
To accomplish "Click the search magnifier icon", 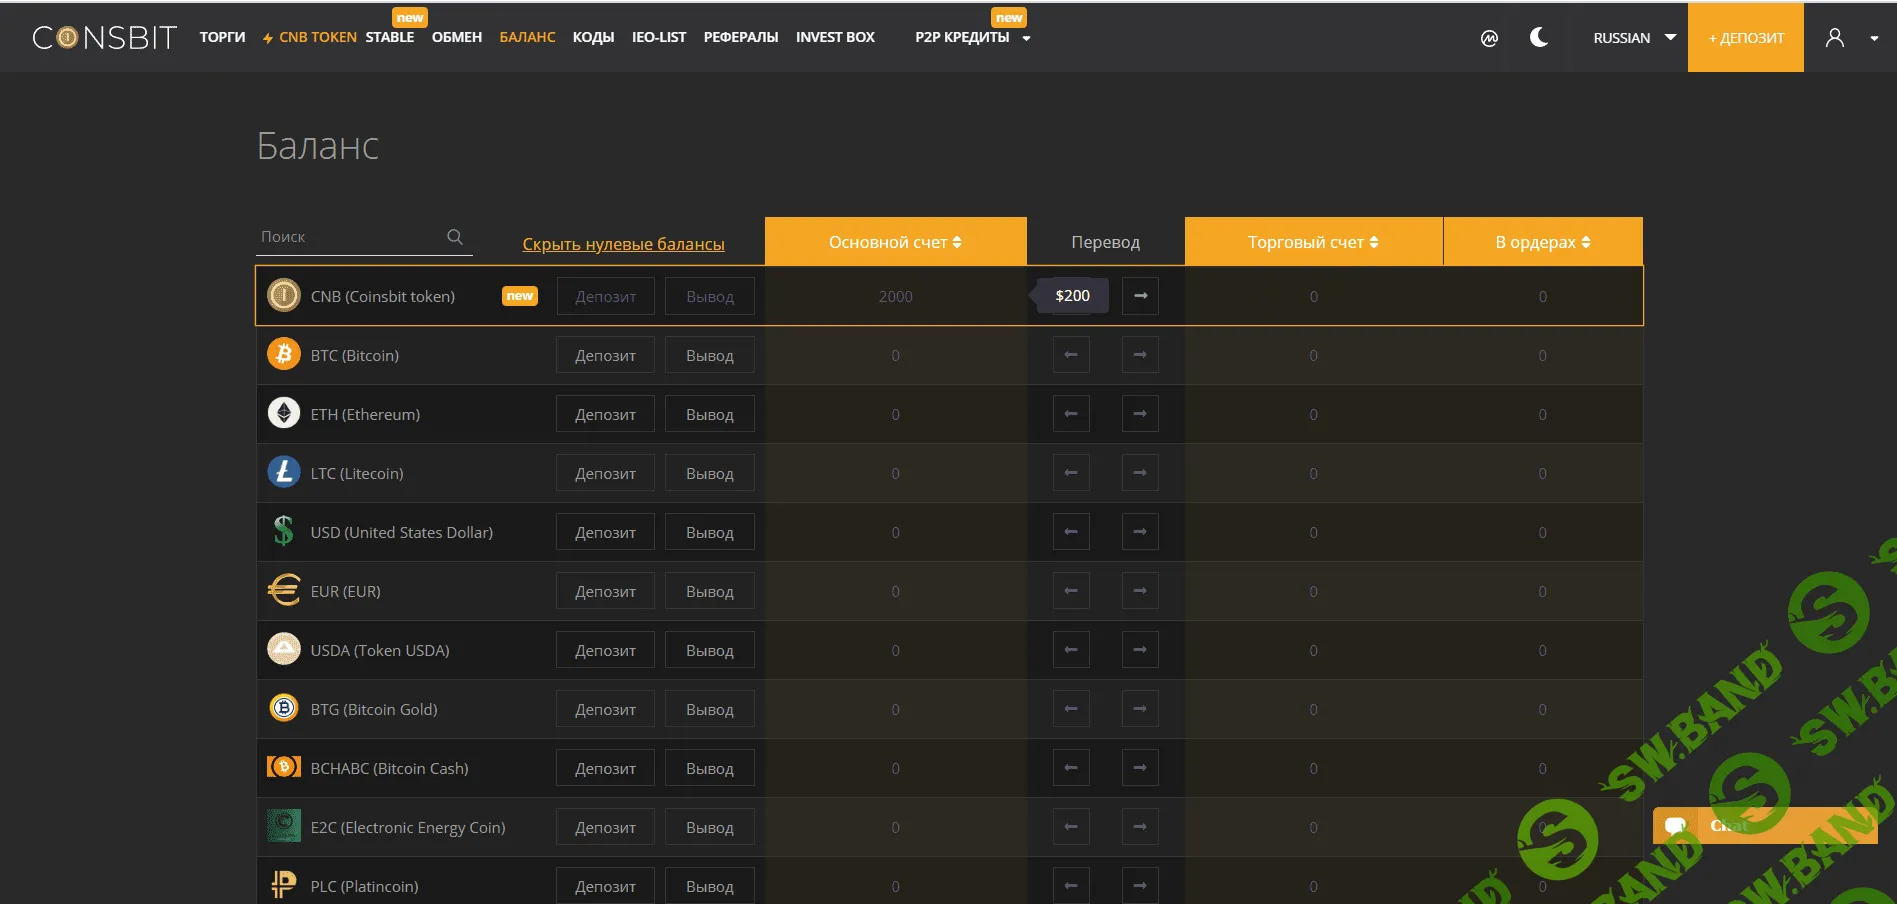I will 455,237.
